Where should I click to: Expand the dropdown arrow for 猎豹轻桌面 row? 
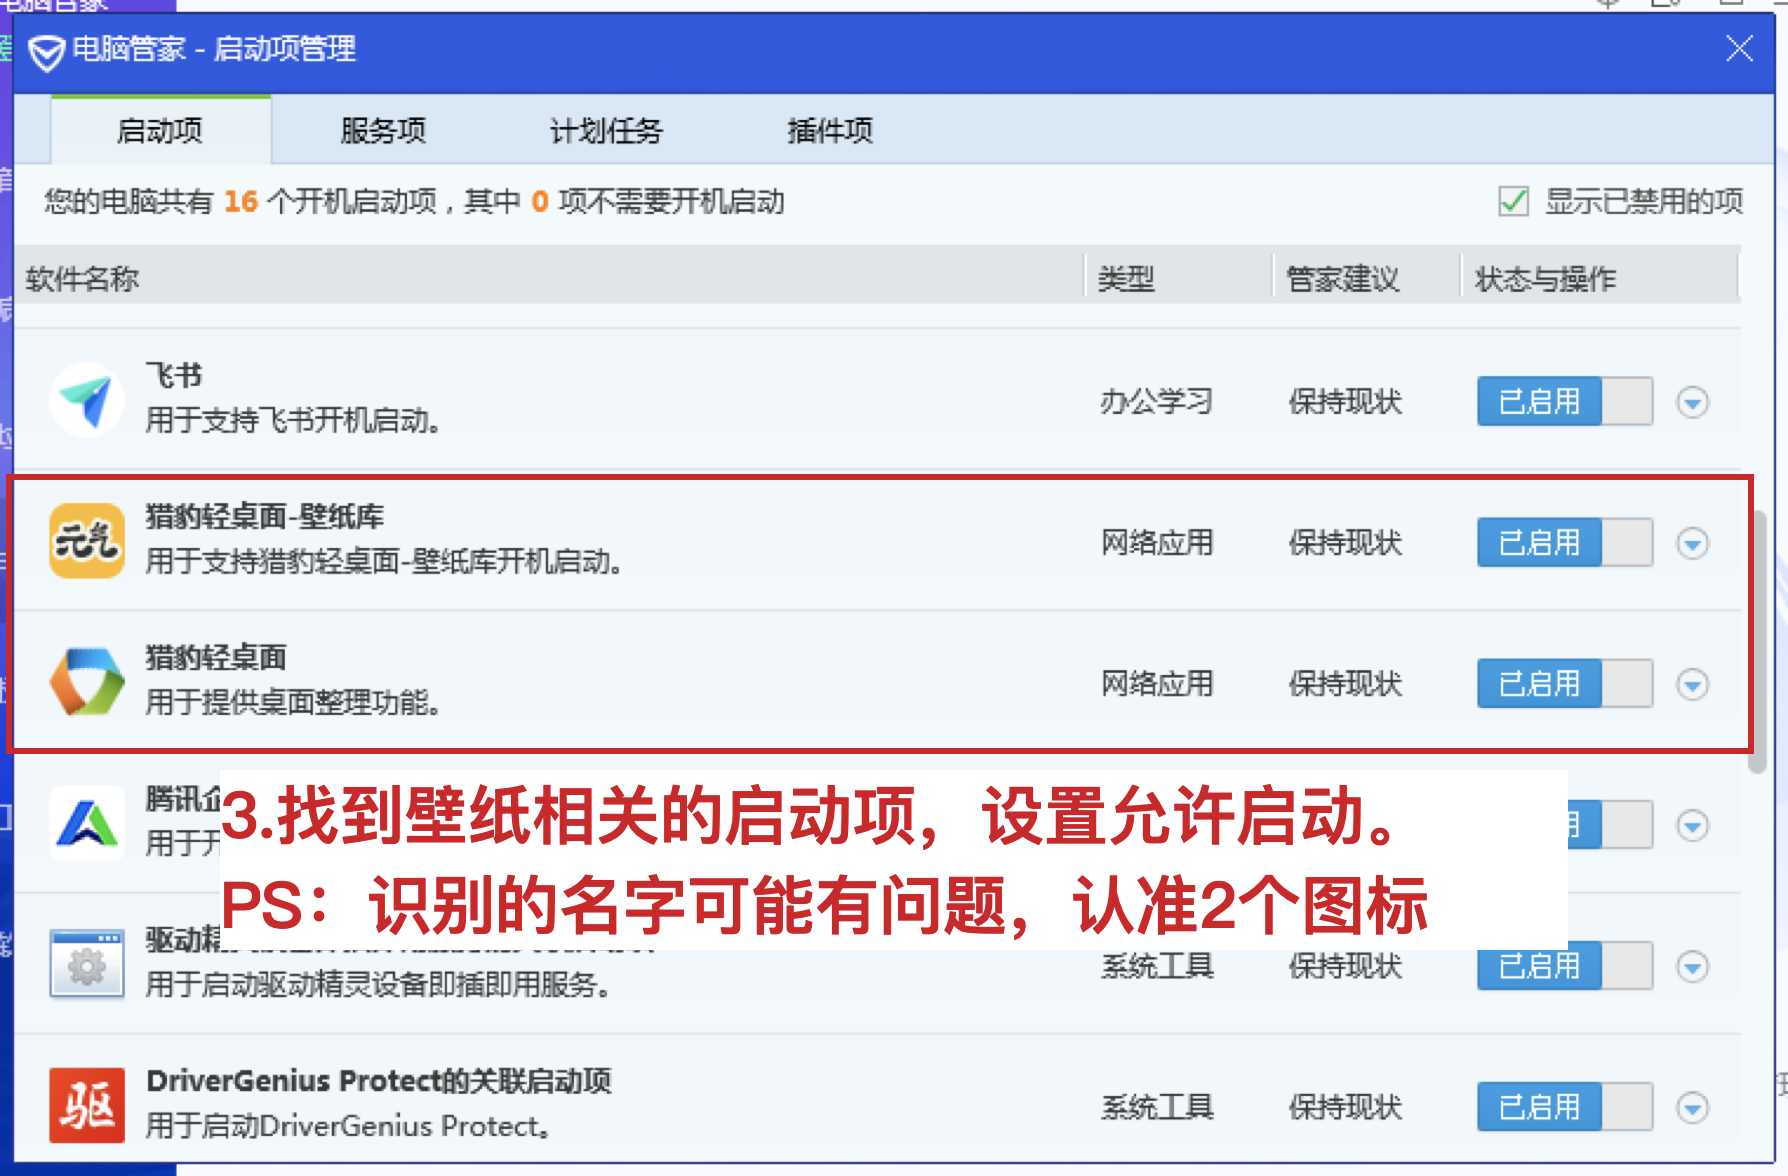click(1692, 684)
